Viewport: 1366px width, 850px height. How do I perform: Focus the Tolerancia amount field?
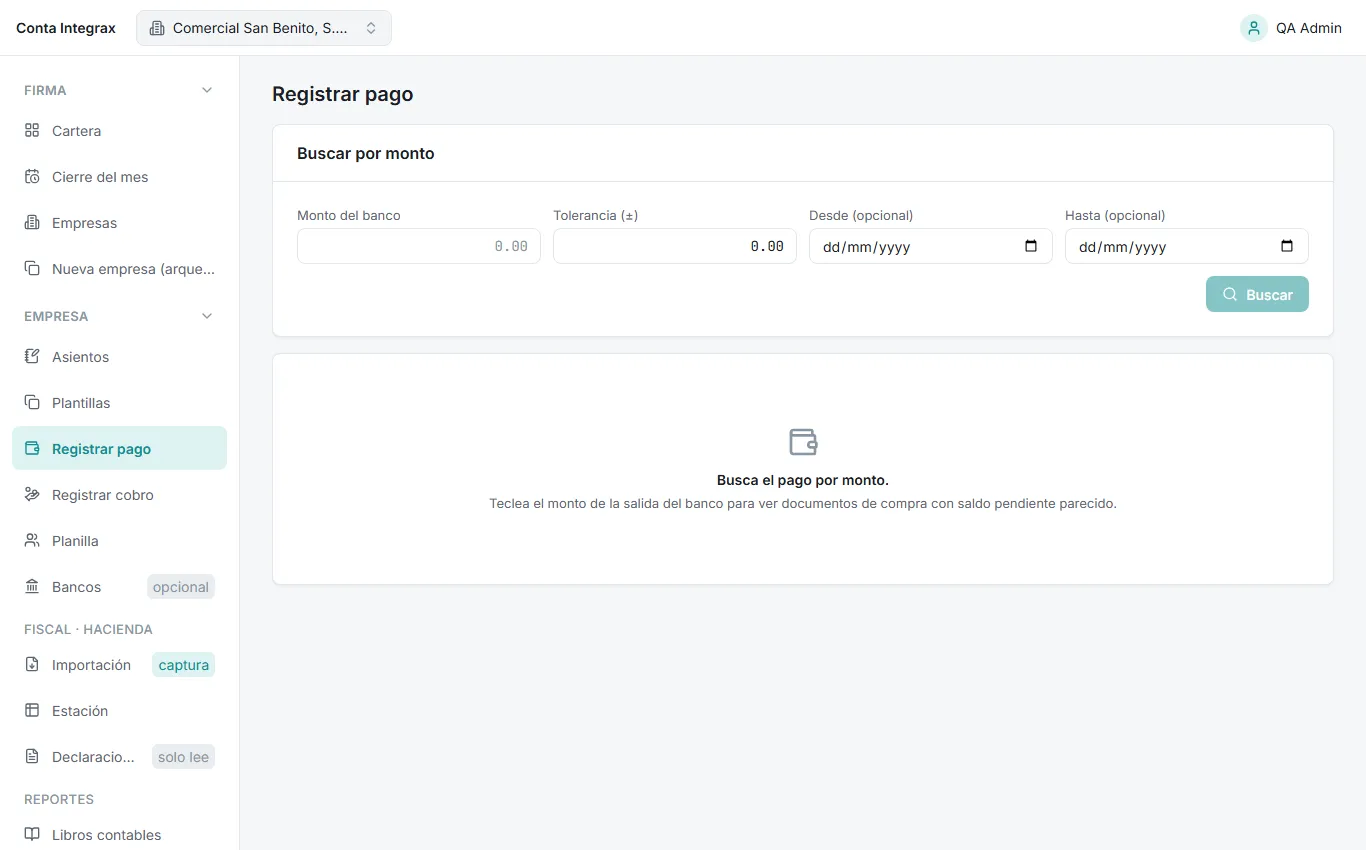(675, 246)
